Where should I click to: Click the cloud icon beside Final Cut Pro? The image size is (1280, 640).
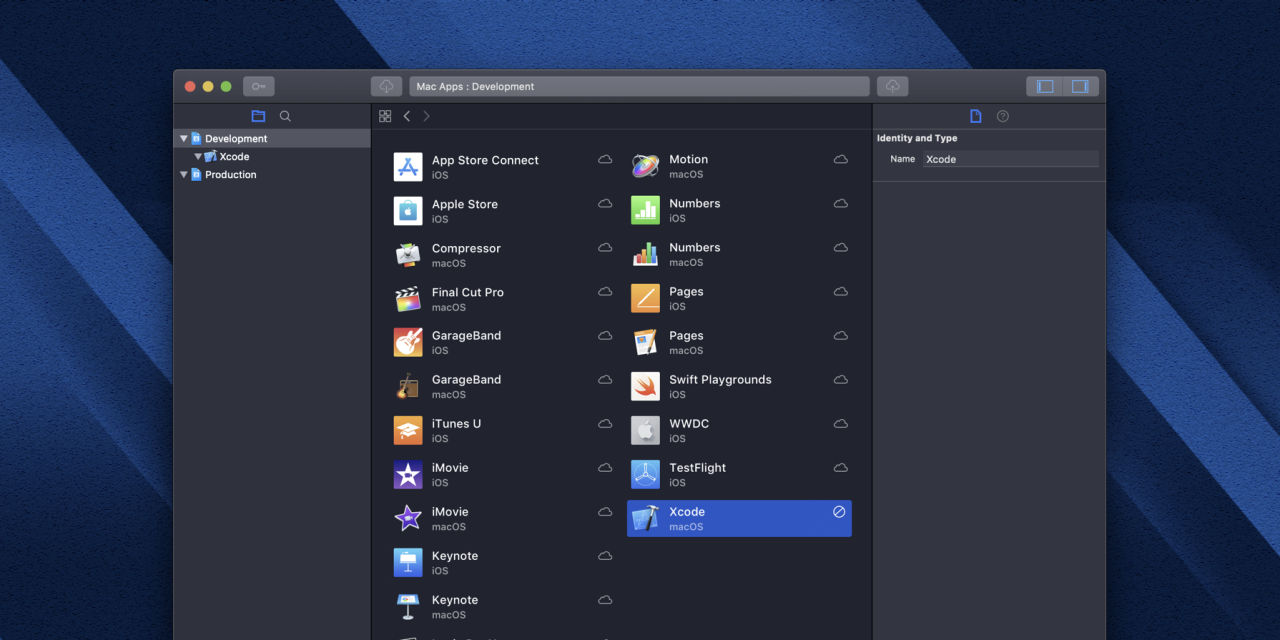tap(605, 292)
